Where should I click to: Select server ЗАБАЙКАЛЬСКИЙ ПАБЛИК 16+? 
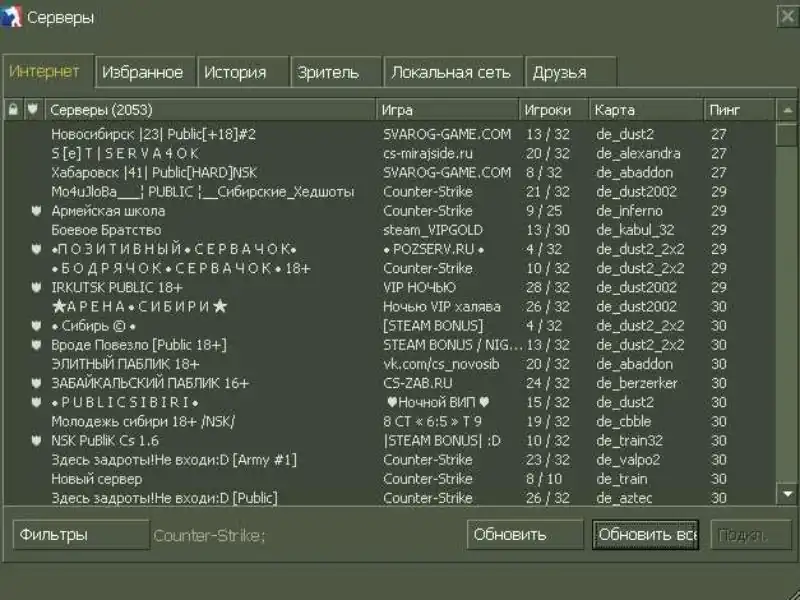click(x=390, y=383)
